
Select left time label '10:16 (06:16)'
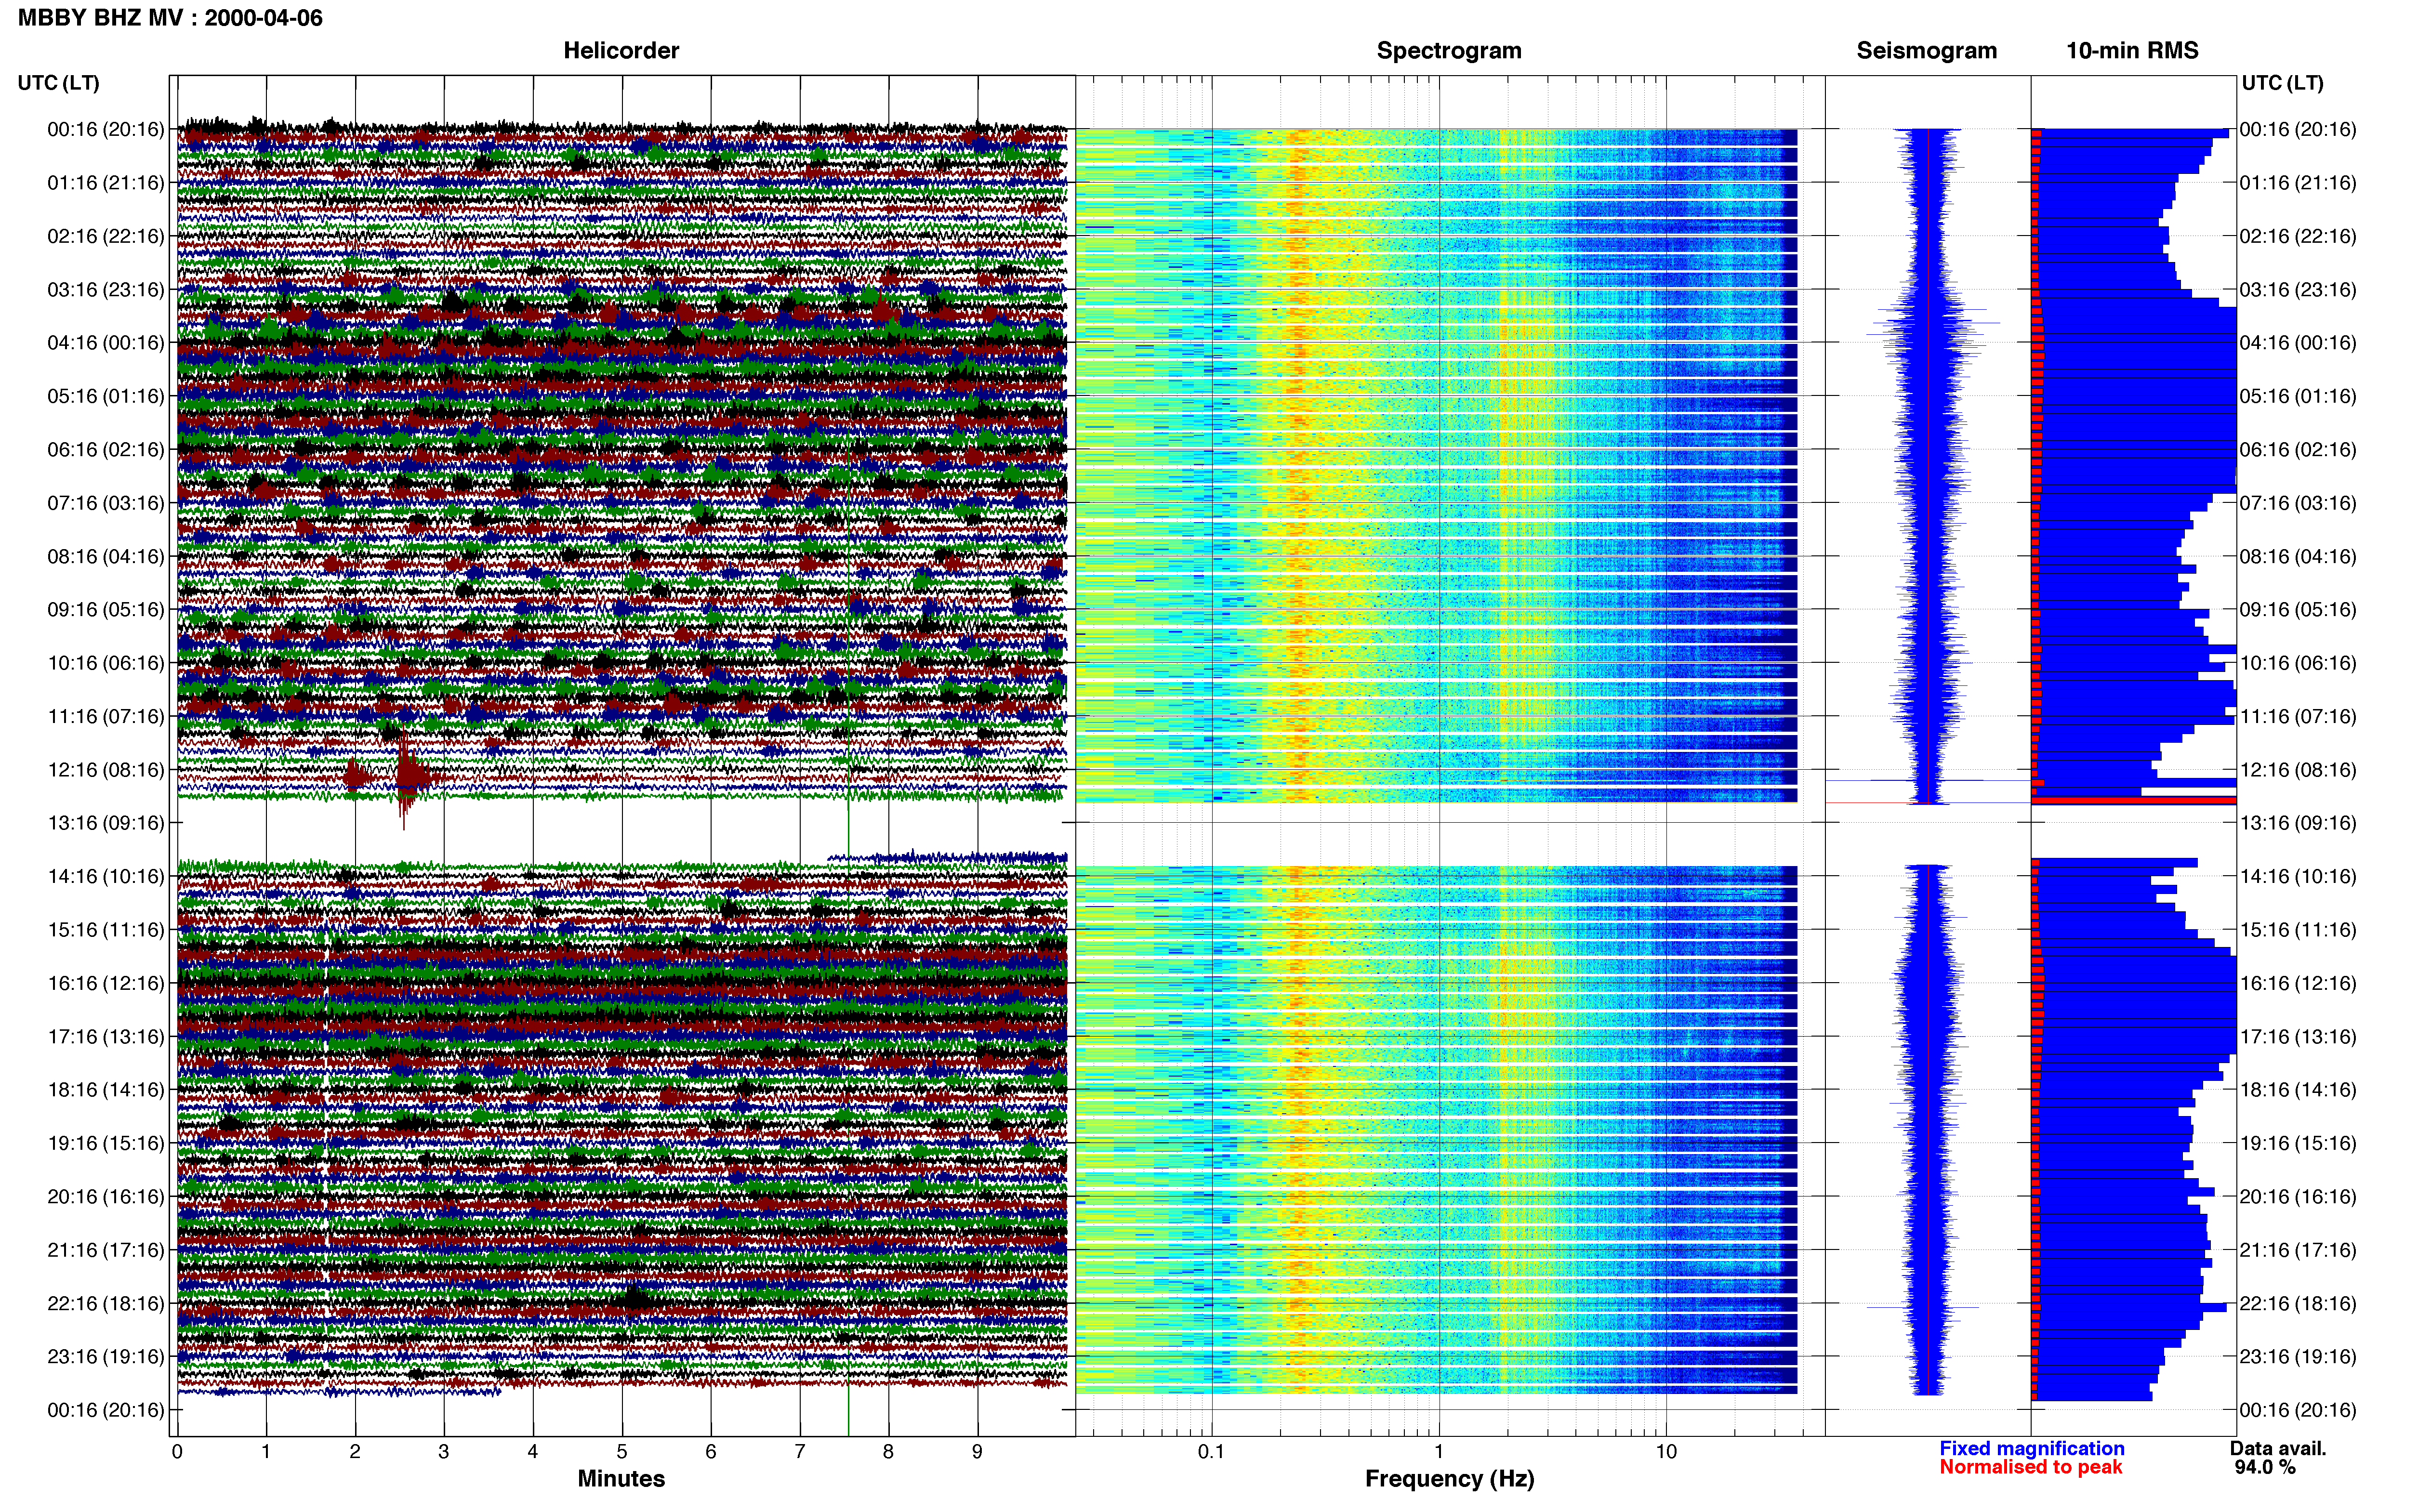tap(106, 663)
